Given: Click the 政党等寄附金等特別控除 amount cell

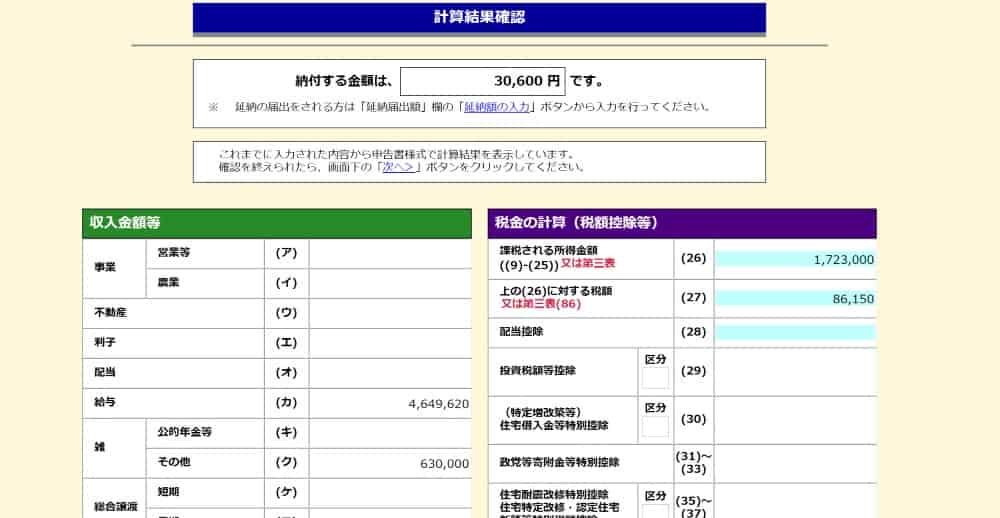Looking at the screenshot, I should (x=794, y=463).
